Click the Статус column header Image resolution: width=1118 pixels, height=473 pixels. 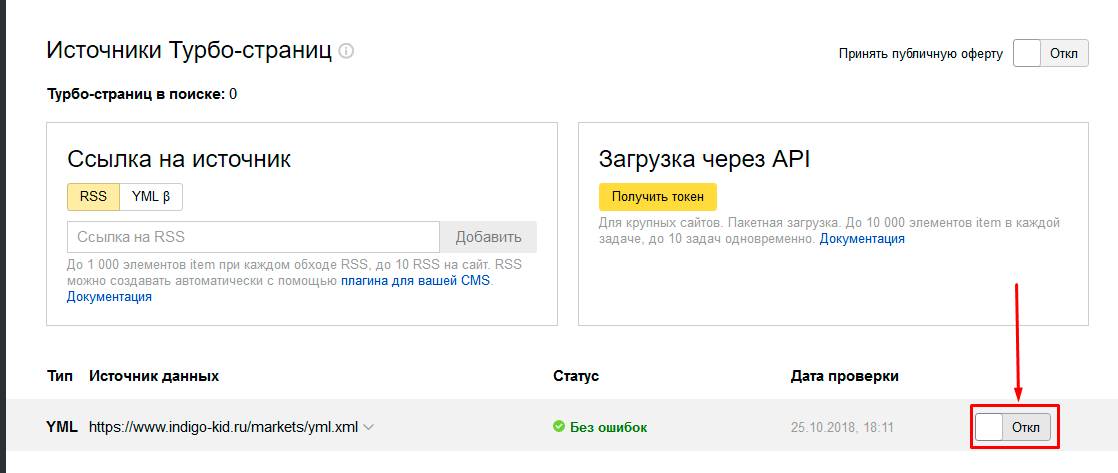click(x=576, y=376)
